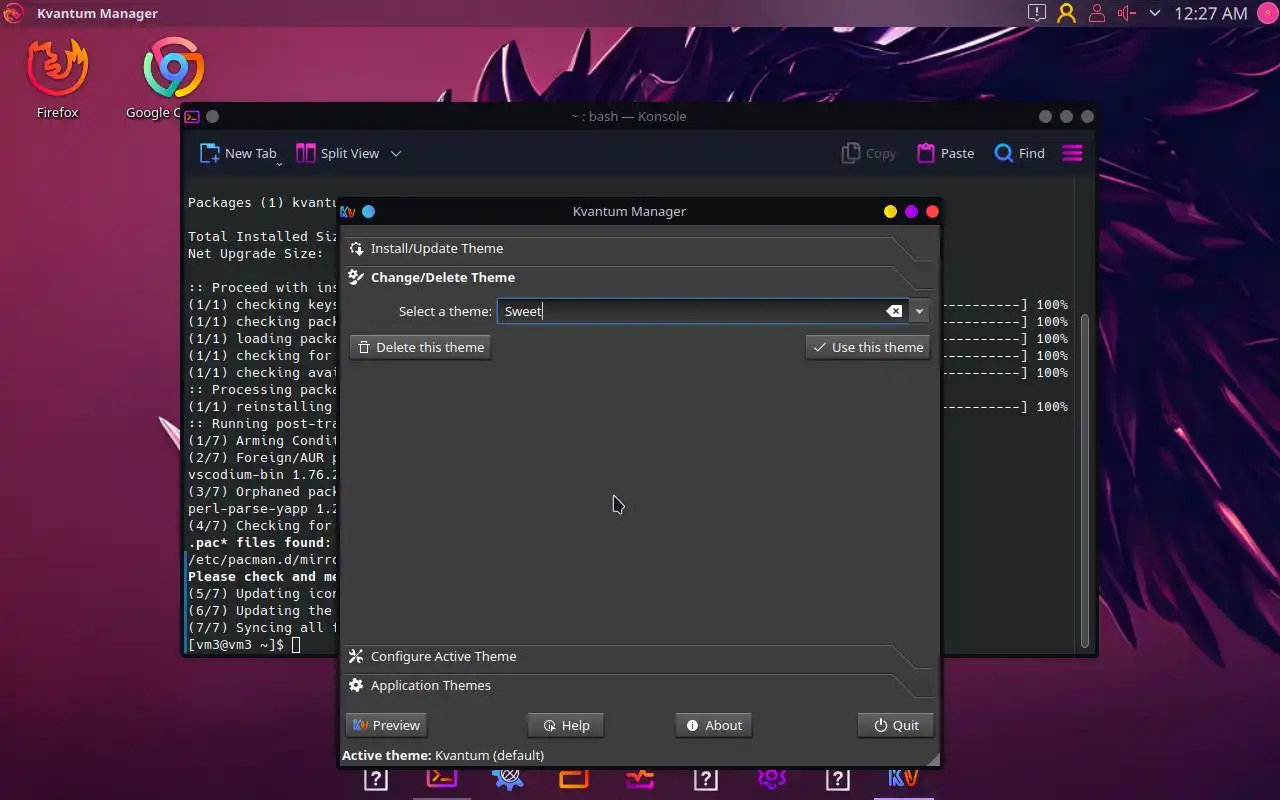Viewport: 1280px width, 800px height.
Task: Minimize Kvantum Manager with yellow button
Action: click(x=890, y=211)
